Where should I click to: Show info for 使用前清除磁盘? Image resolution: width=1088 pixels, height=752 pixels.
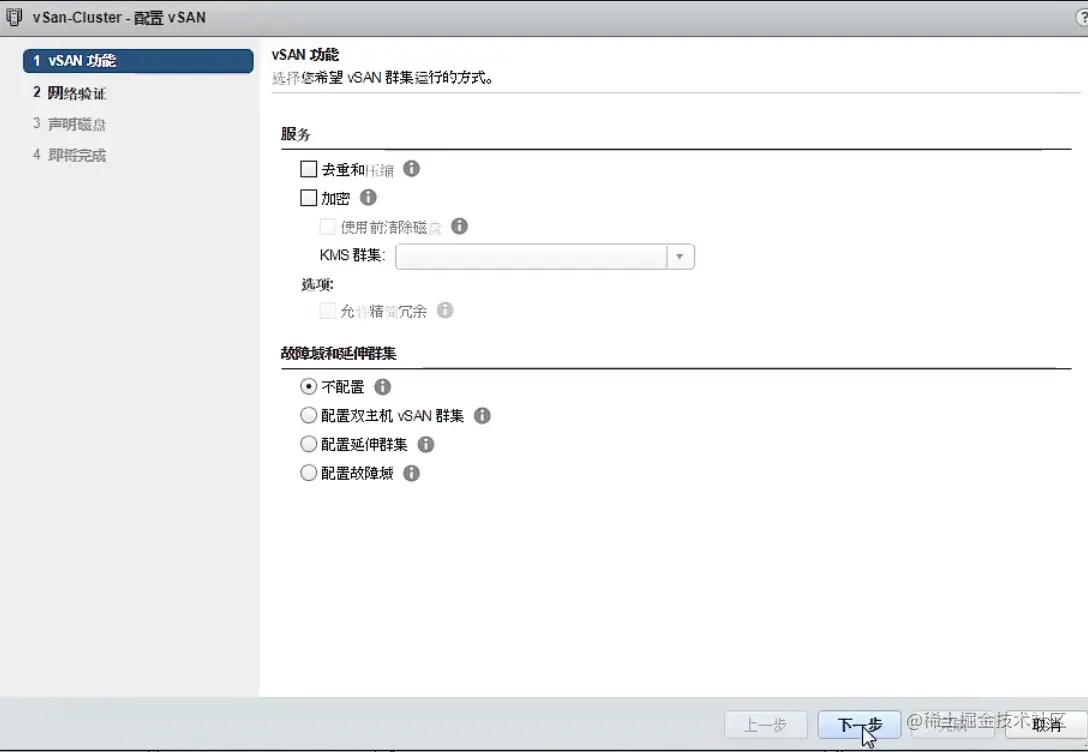pyautogui.click(x=459, y=226)
